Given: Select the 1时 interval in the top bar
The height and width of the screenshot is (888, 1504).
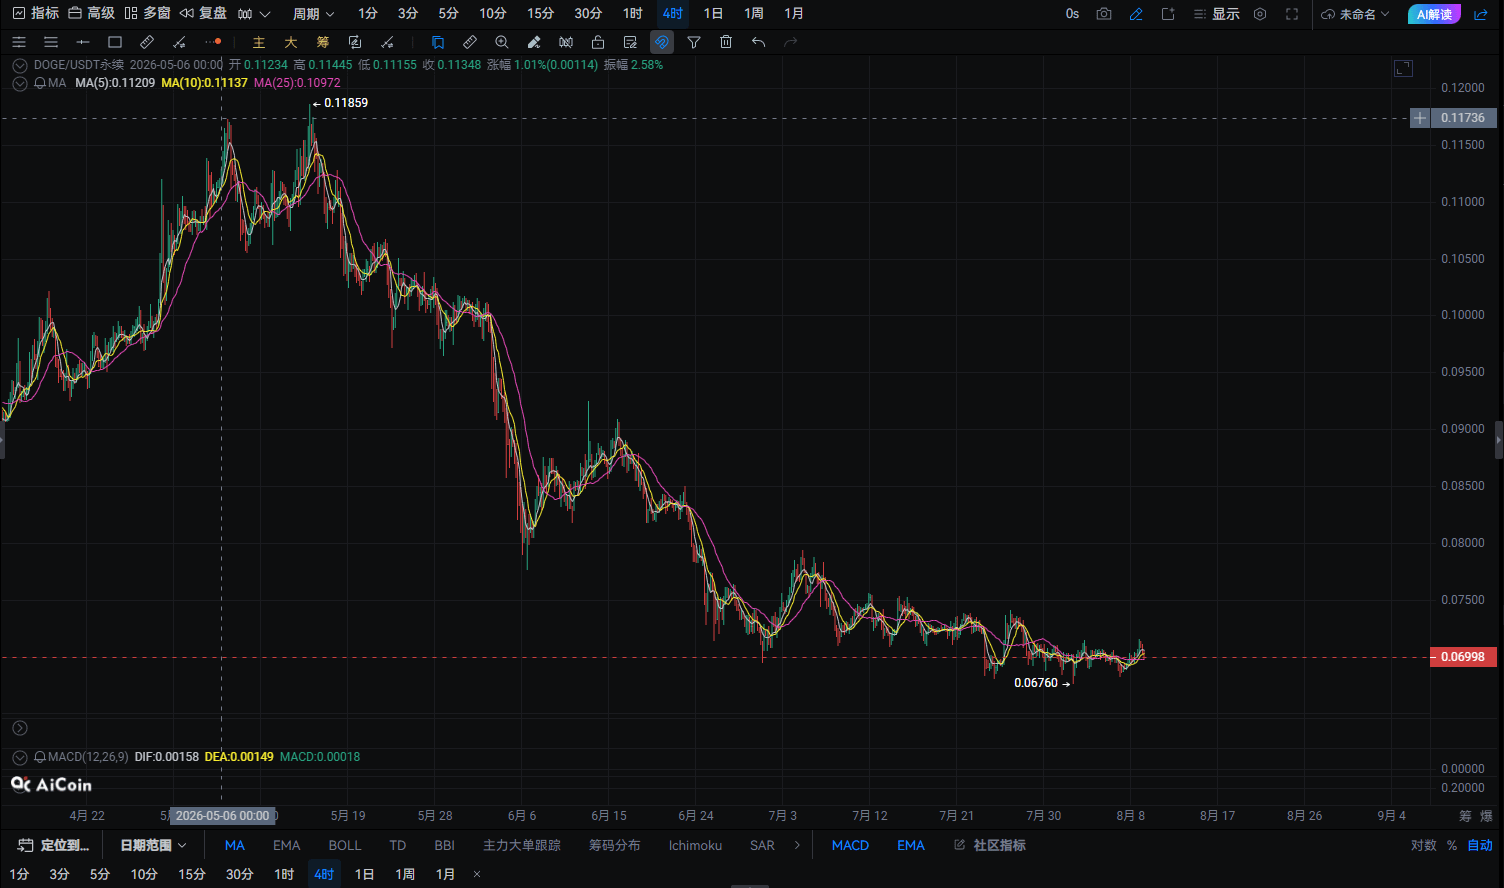Looking at the screenshot, I should (x=632, y=14).
